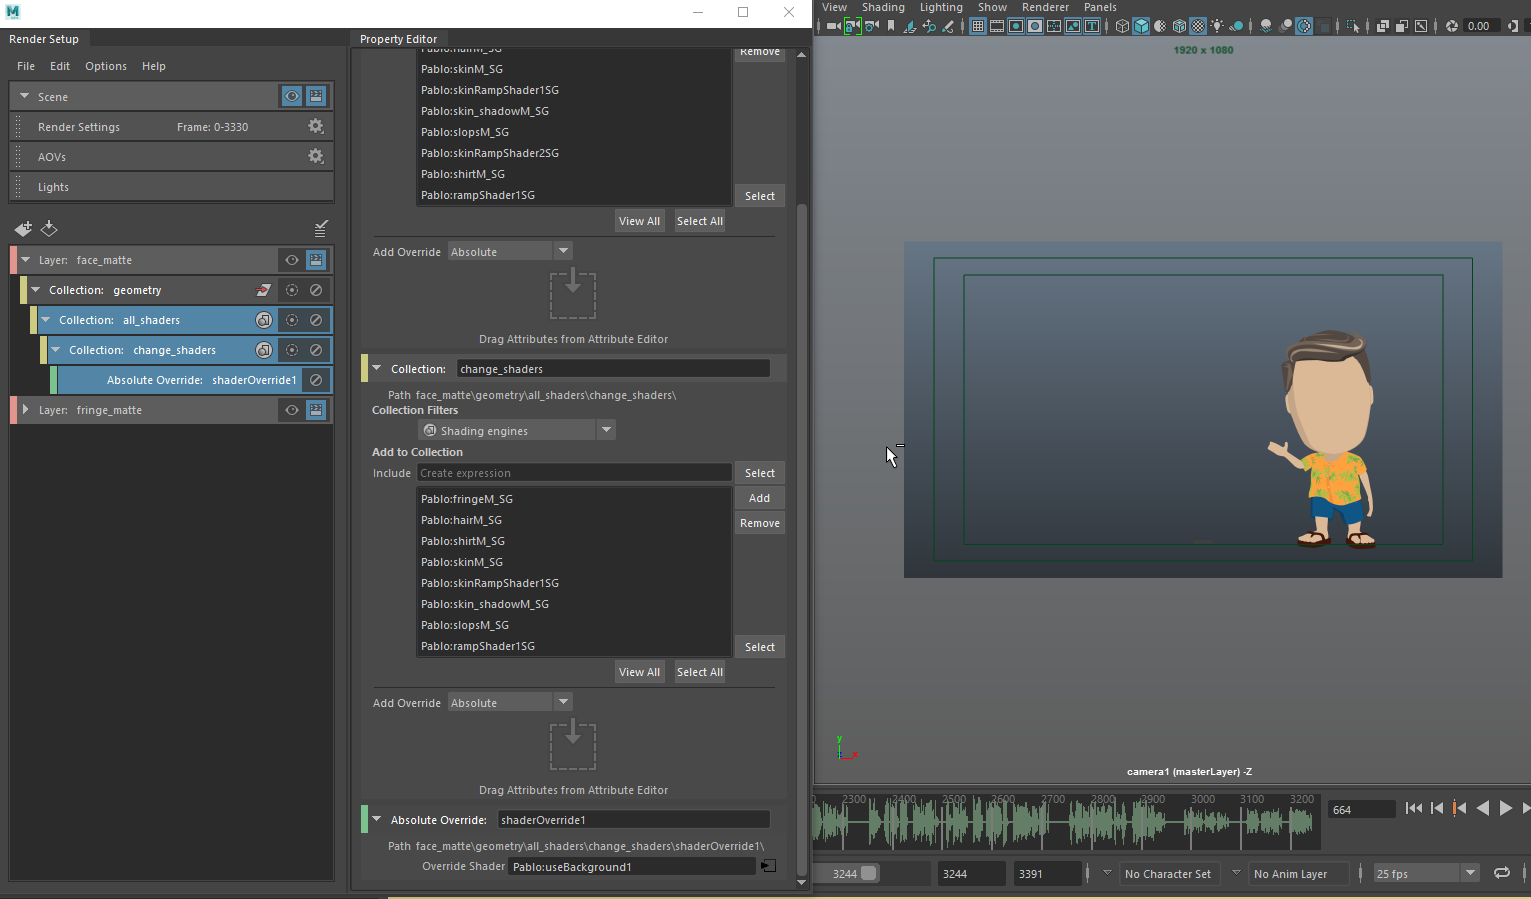
Task: Open the Options menu in Render Setup
Action: 105,66
